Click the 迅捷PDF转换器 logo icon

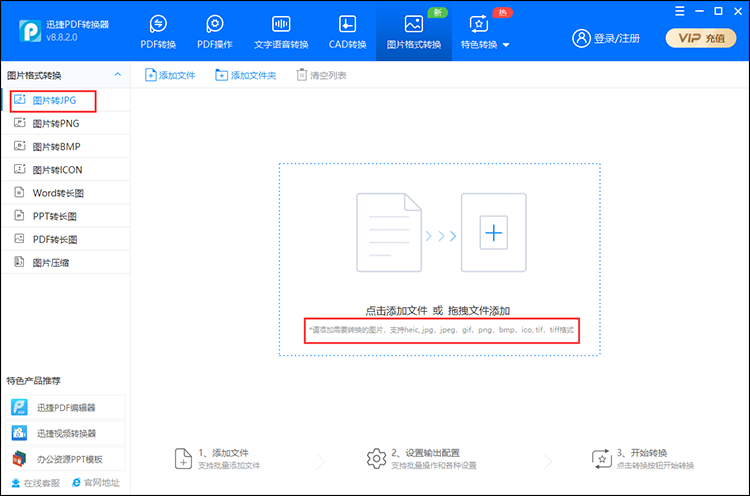pos(30,31)
